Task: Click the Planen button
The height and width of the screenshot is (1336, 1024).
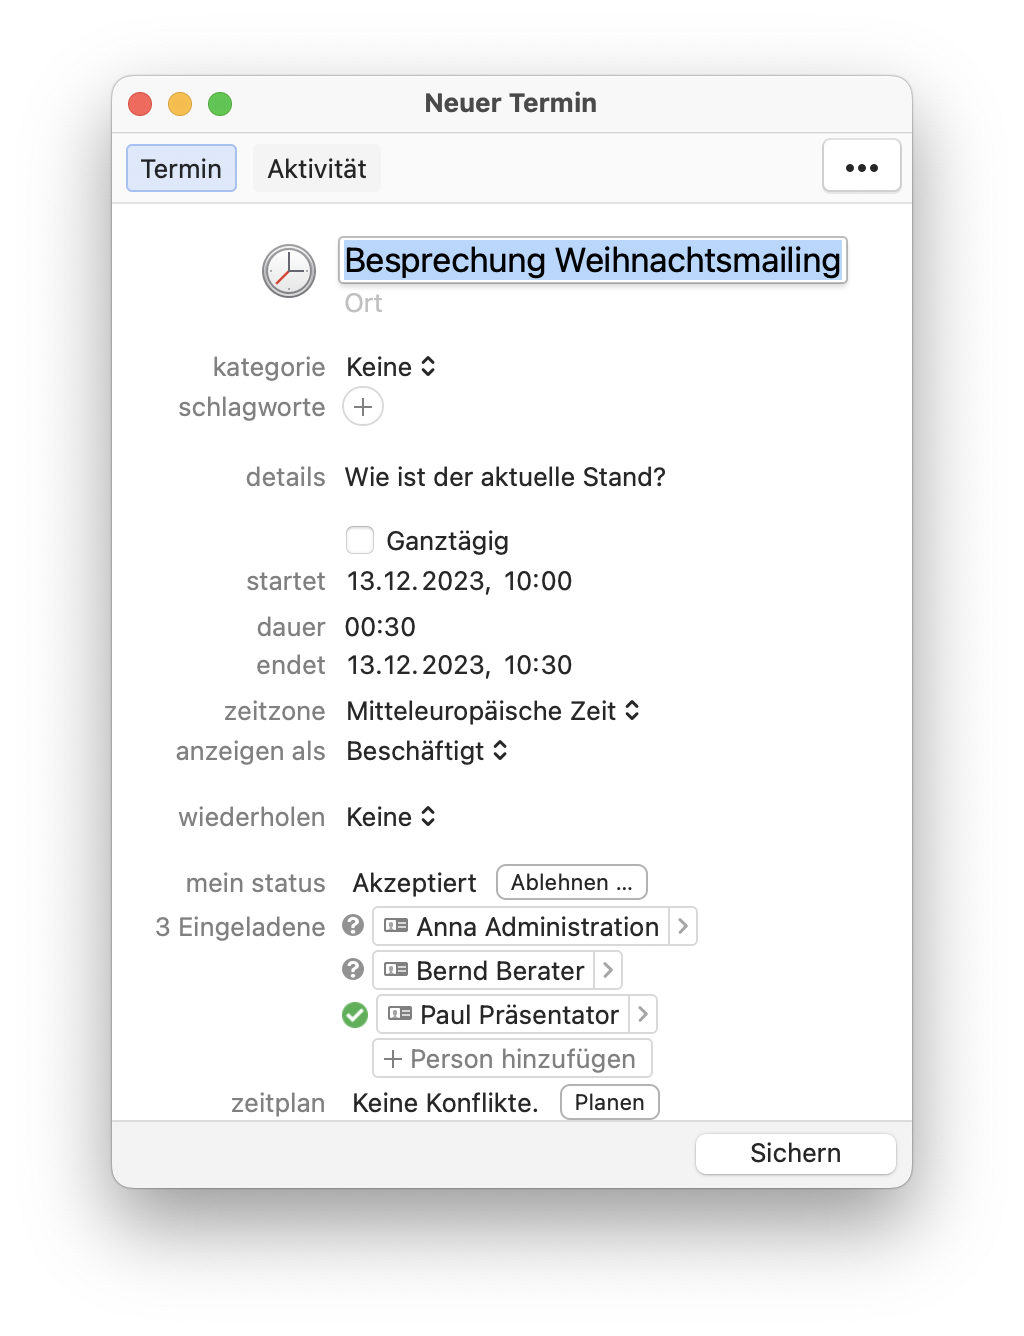Action: [610, 1102]
